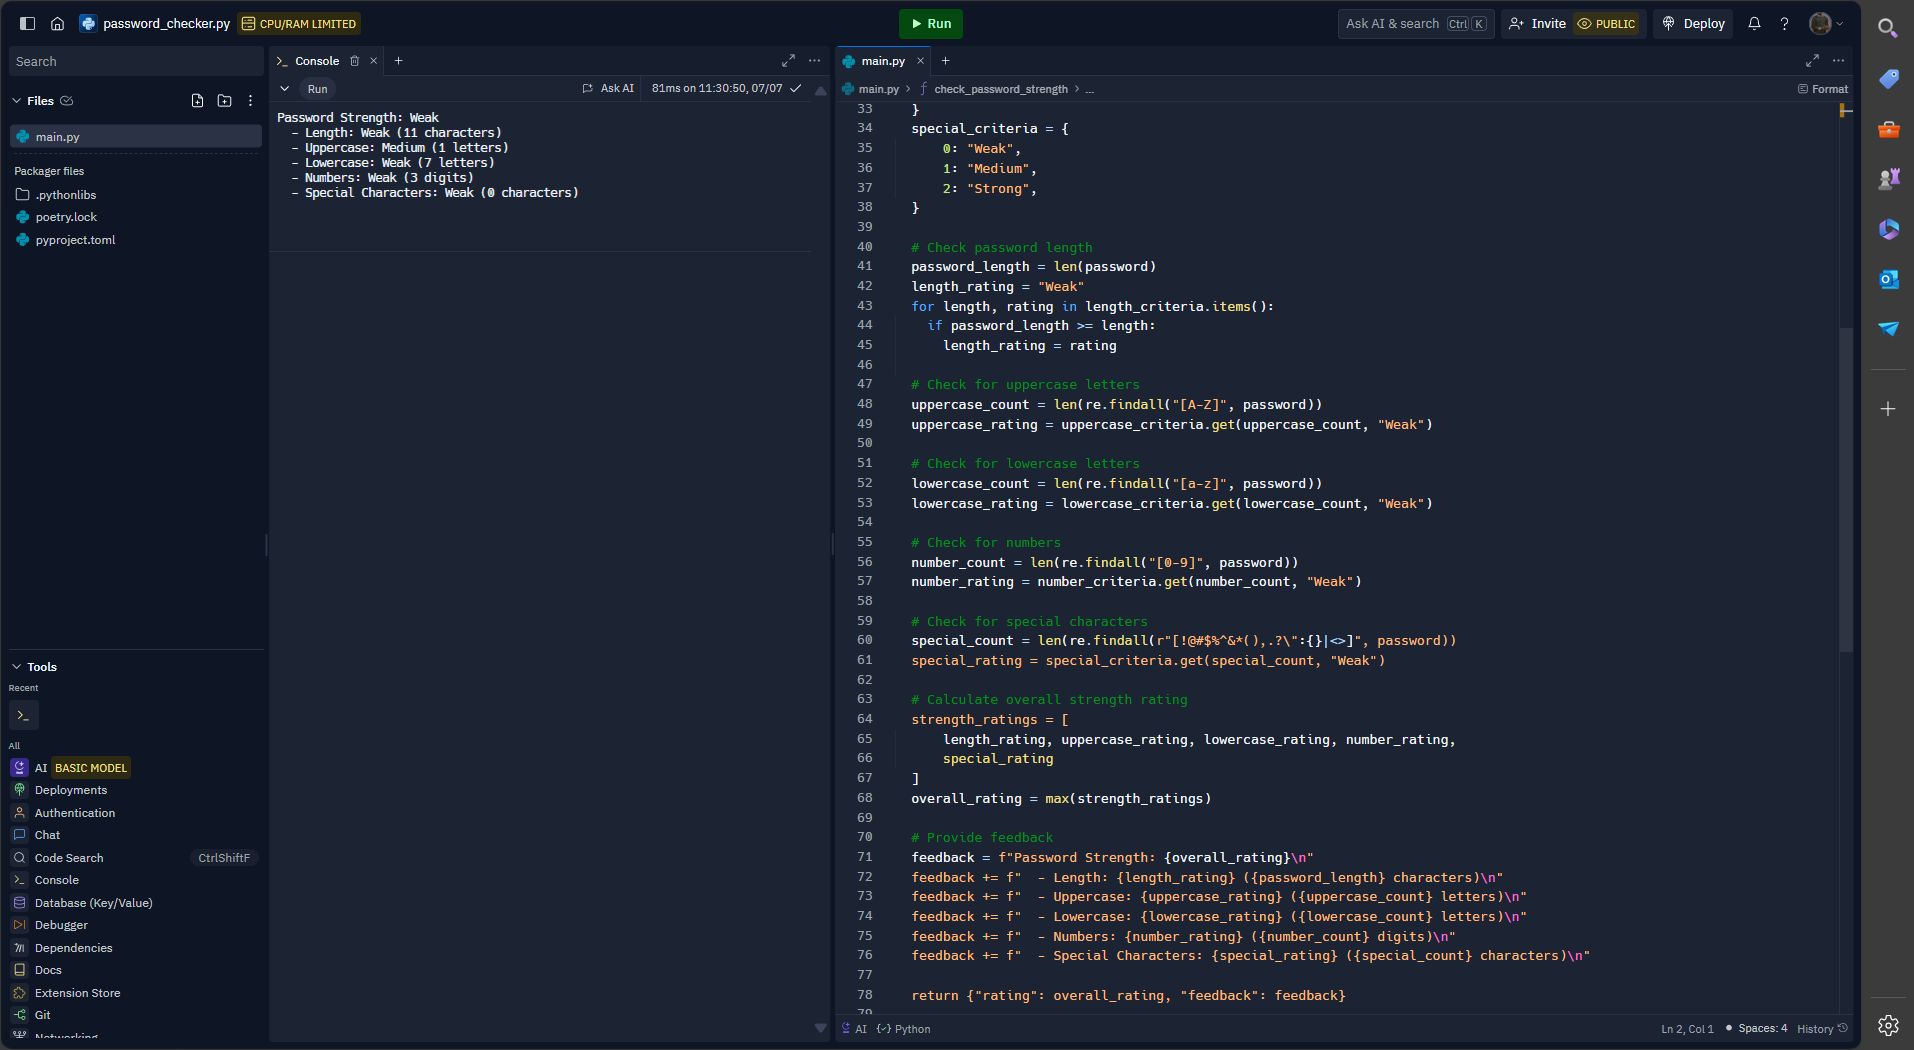The width and height of the screenshot is (1914, 1050).
Task: Click the home icon in top bar
Action: click(57, 24)
